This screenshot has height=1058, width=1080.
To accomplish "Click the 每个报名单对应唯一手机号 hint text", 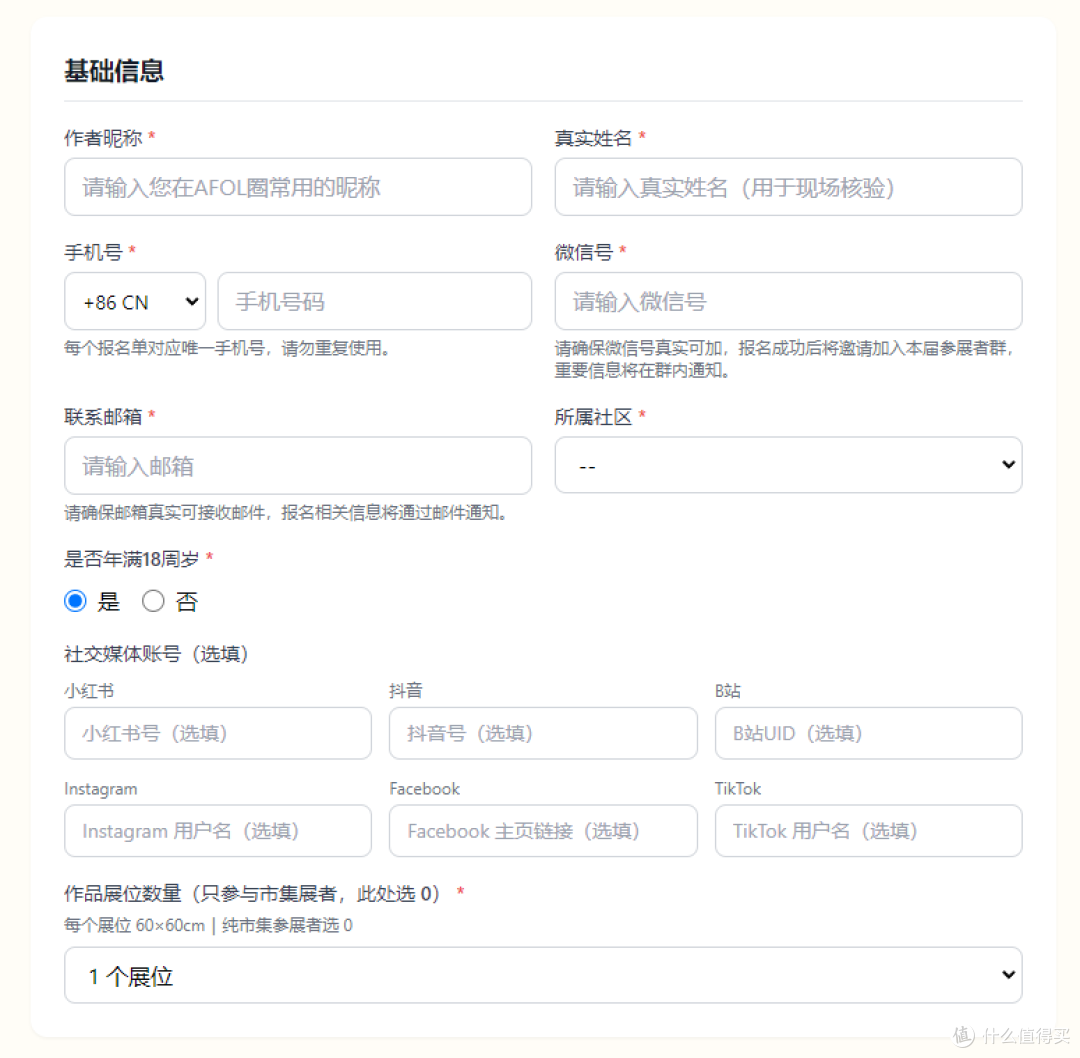I will click(x=228, y=348).
